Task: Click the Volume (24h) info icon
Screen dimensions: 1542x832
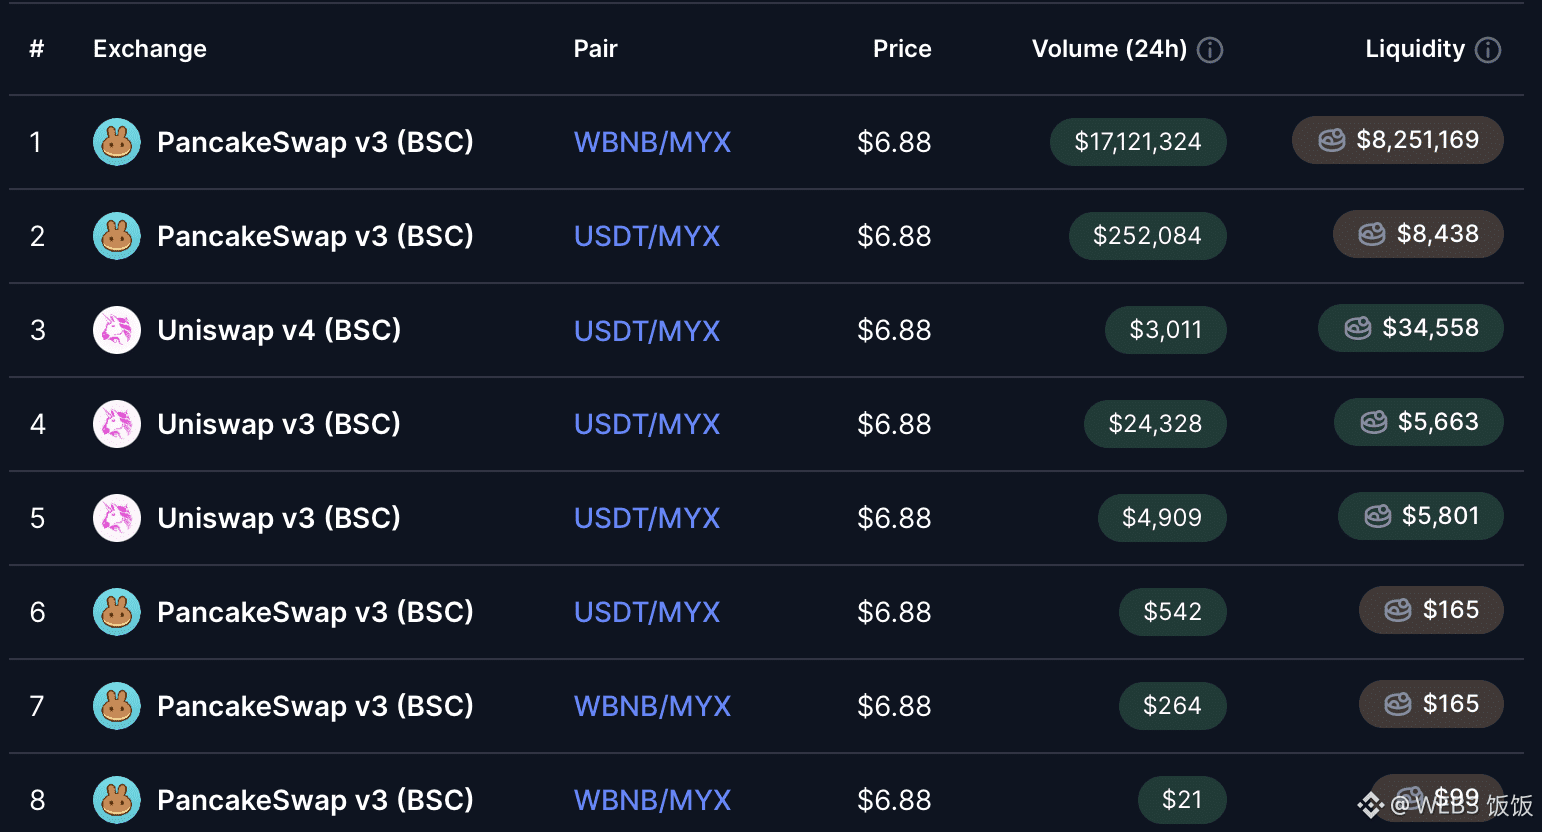Action: (1210, 50)
